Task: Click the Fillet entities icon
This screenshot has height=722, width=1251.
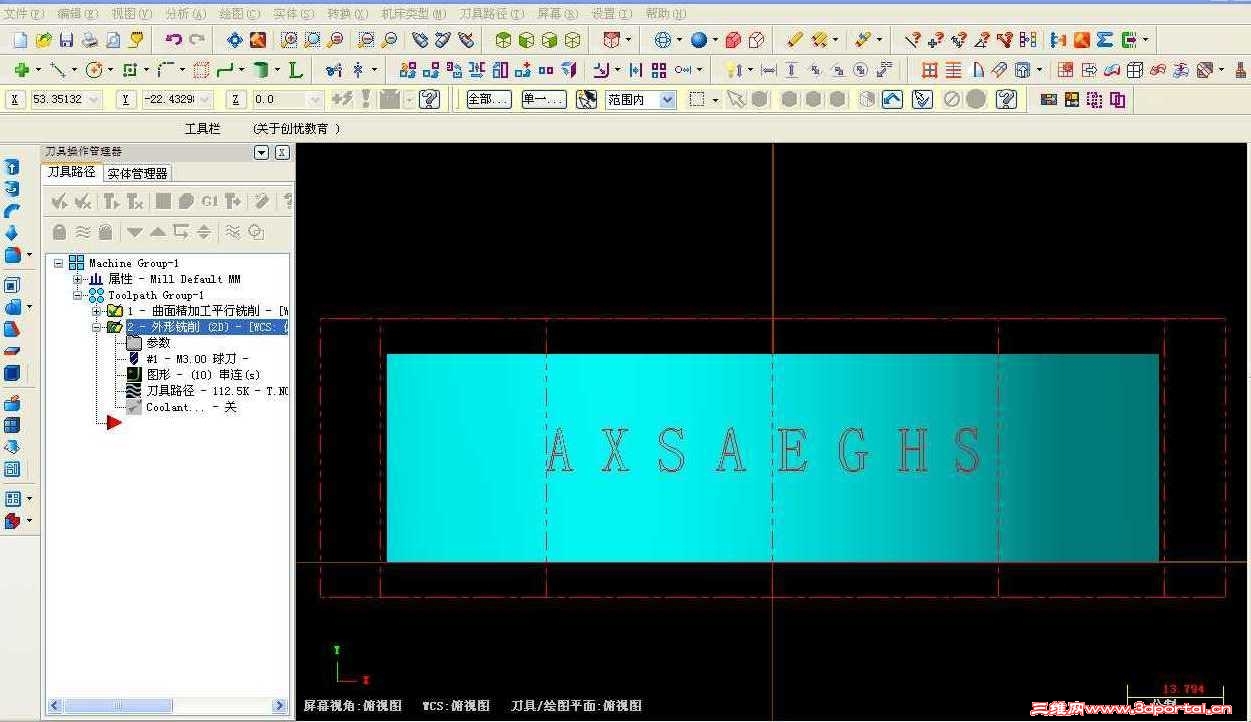Action: [x=165, y=70]
